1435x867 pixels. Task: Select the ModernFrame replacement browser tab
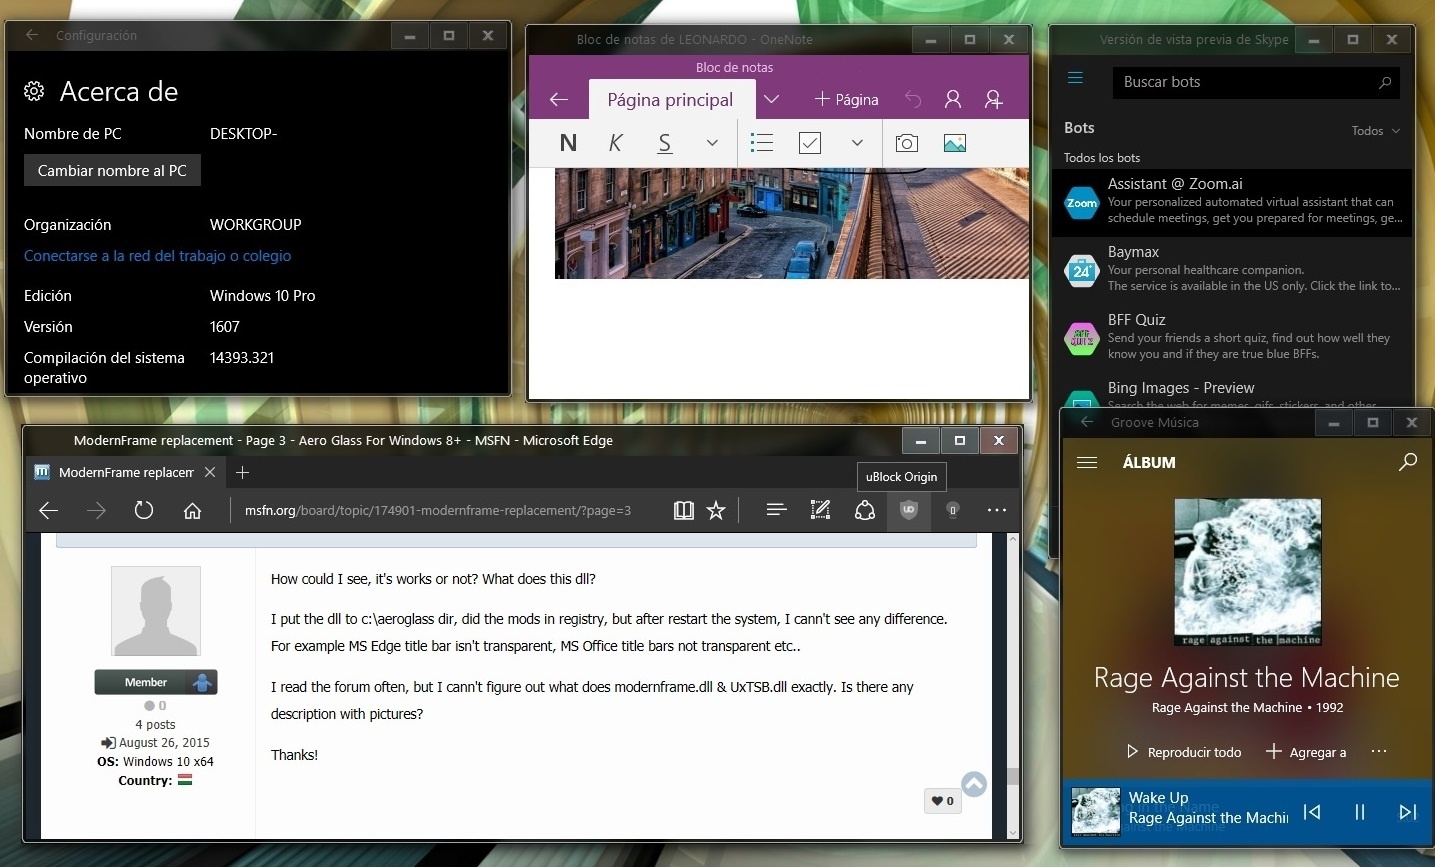coord(126,472)
